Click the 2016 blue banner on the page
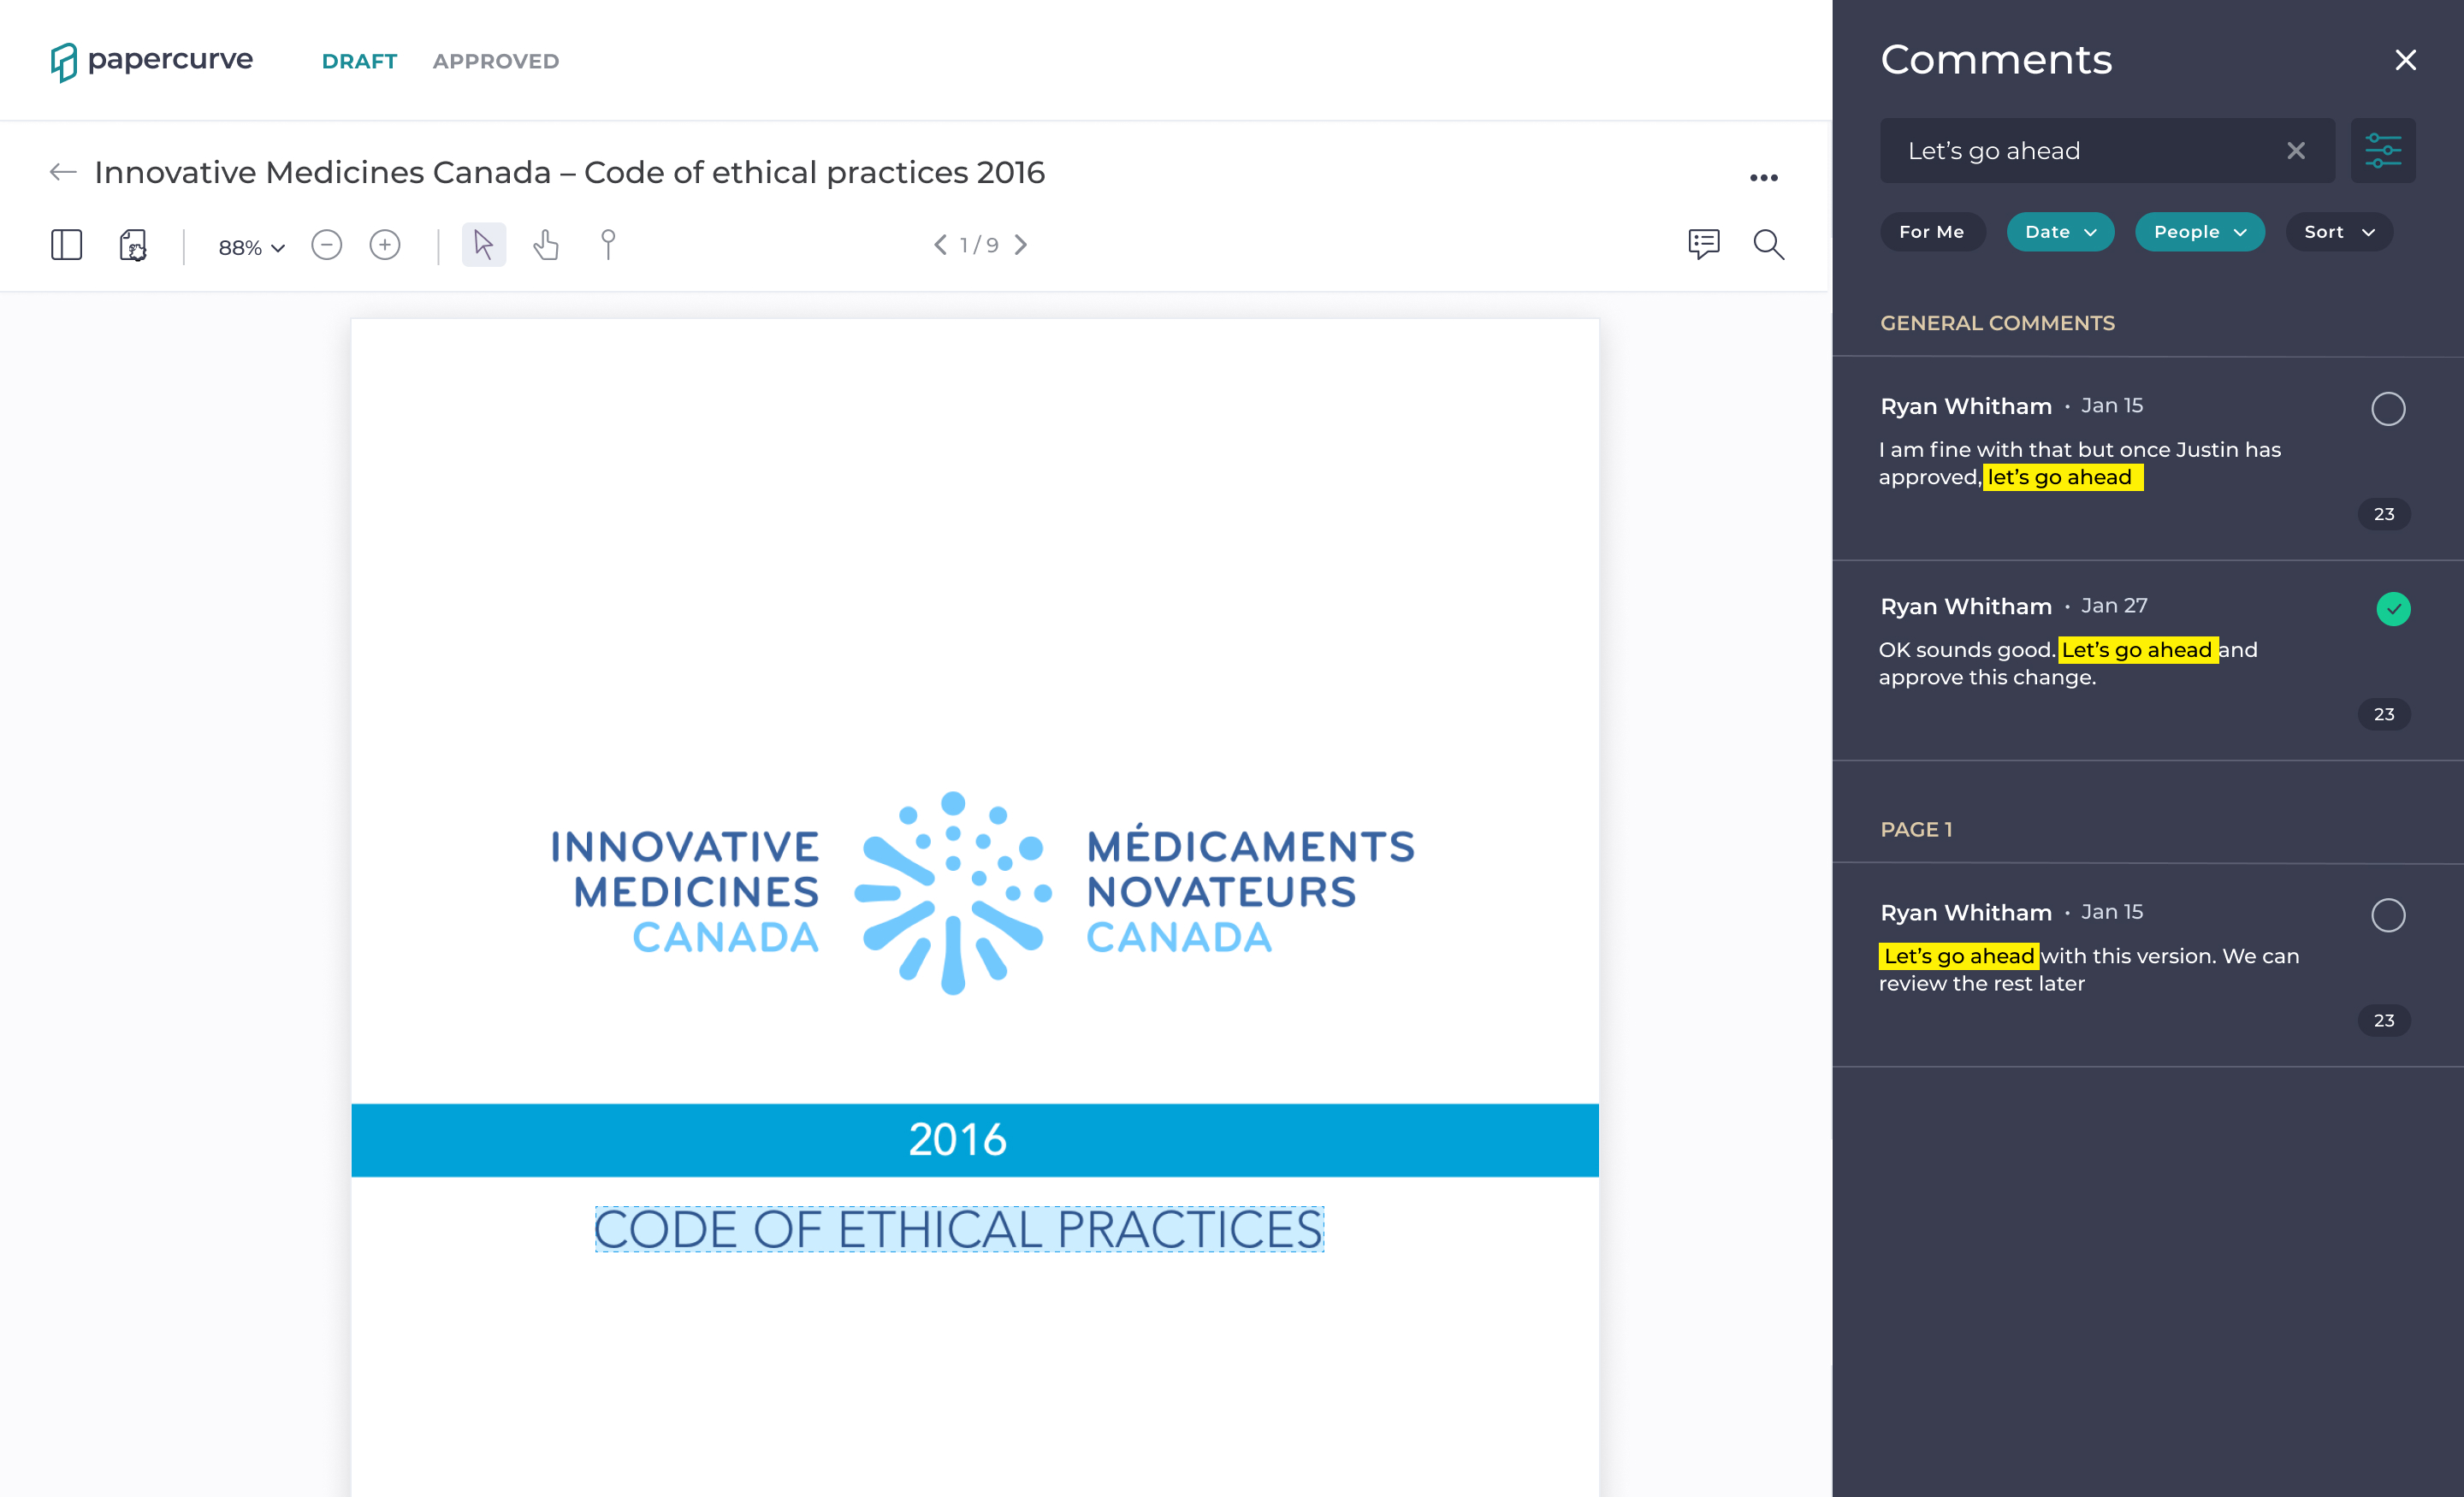Viewport: 2464px width, 1497px height. [x=975, y=1140]
